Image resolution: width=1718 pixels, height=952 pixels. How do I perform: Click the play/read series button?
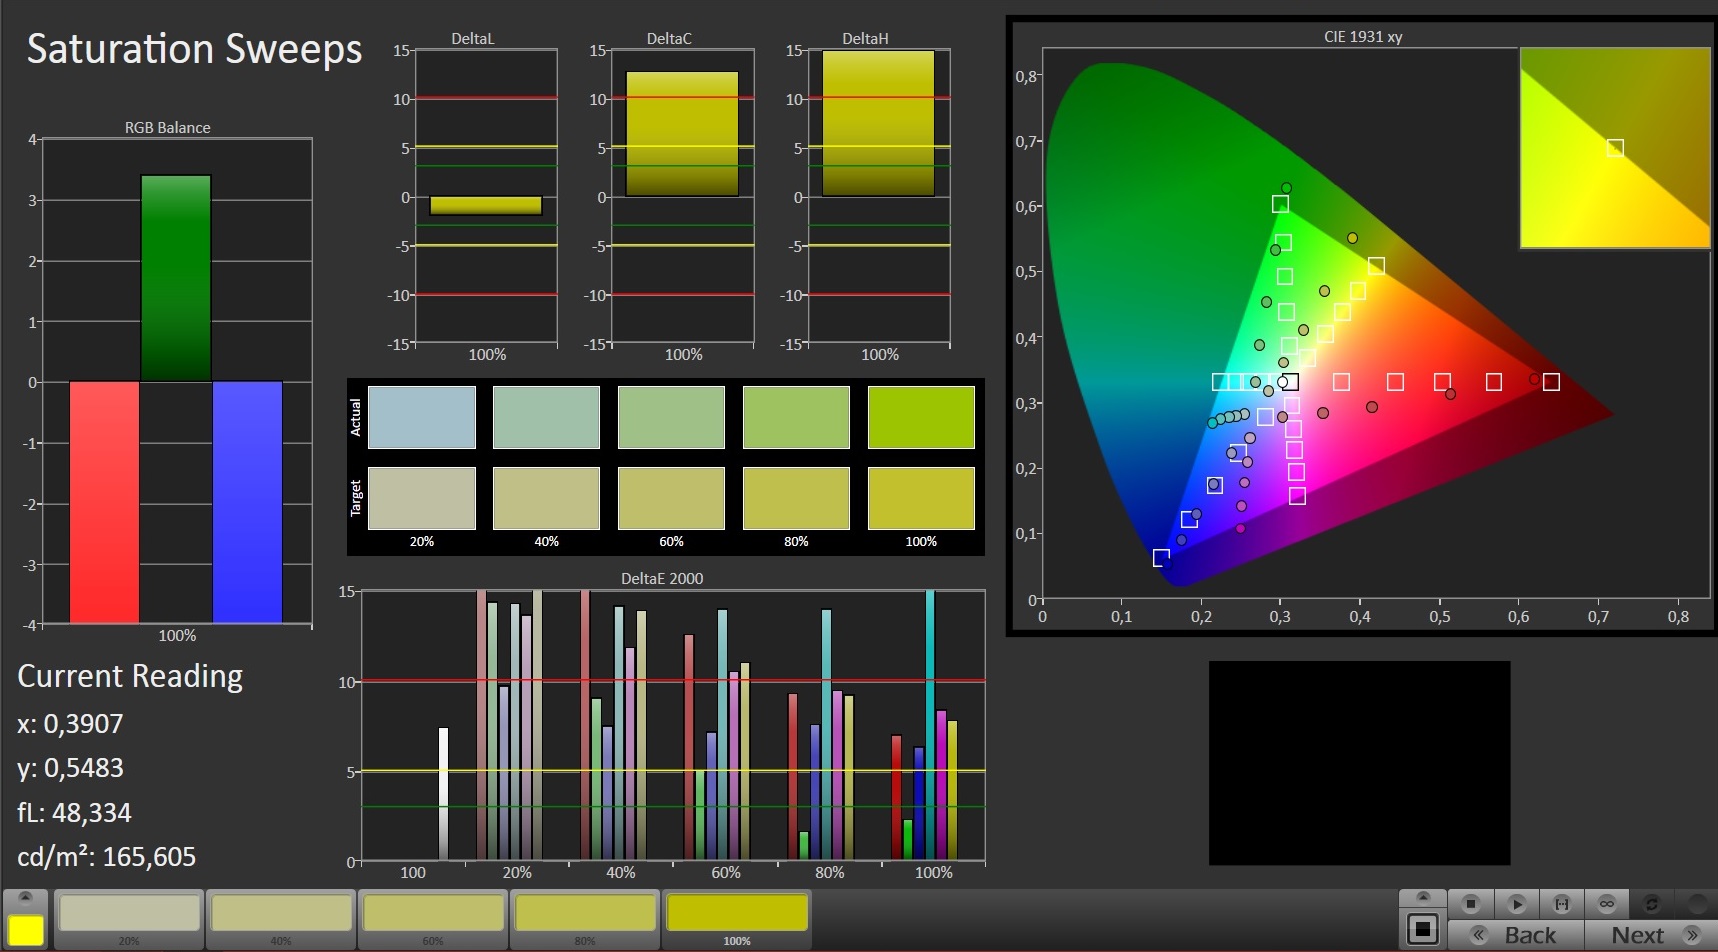[x=1517, y=904]
